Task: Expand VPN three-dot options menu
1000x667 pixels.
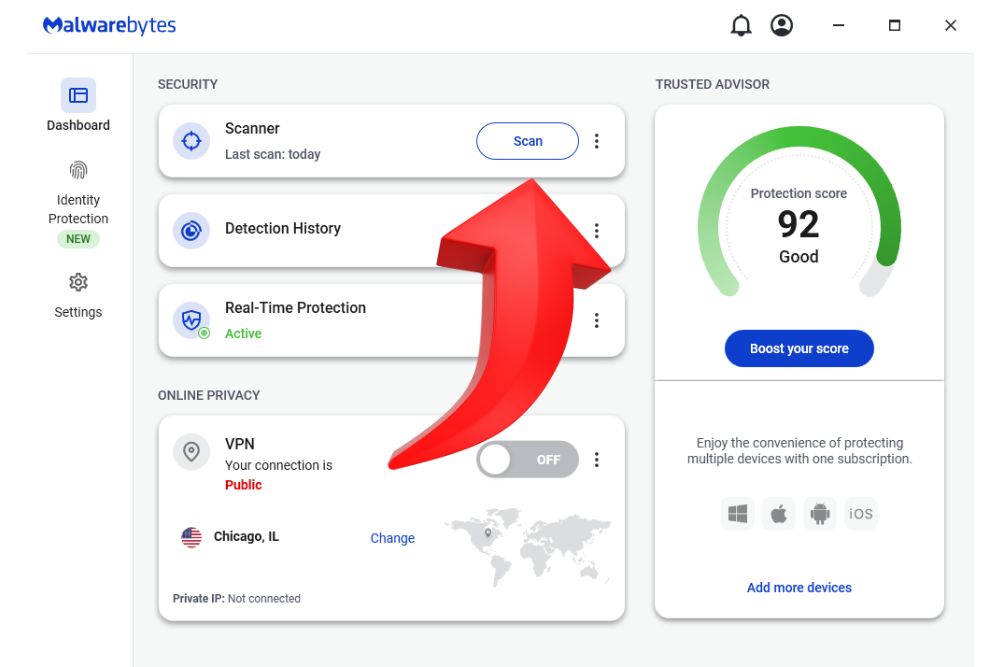Action: pos(597,460)
